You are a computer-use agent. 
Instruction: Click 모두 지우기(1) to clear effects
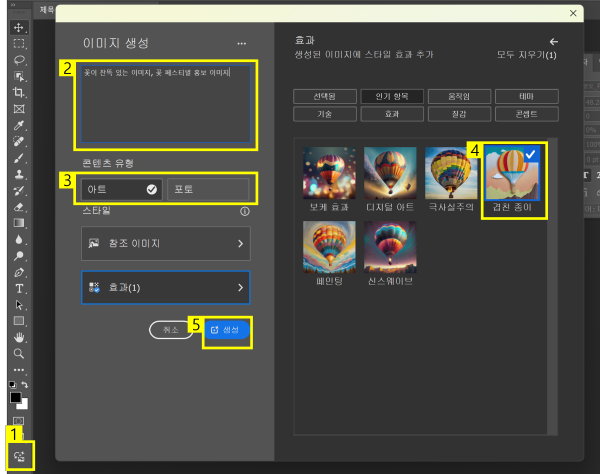pyautogui.click(x=527, y=55)
